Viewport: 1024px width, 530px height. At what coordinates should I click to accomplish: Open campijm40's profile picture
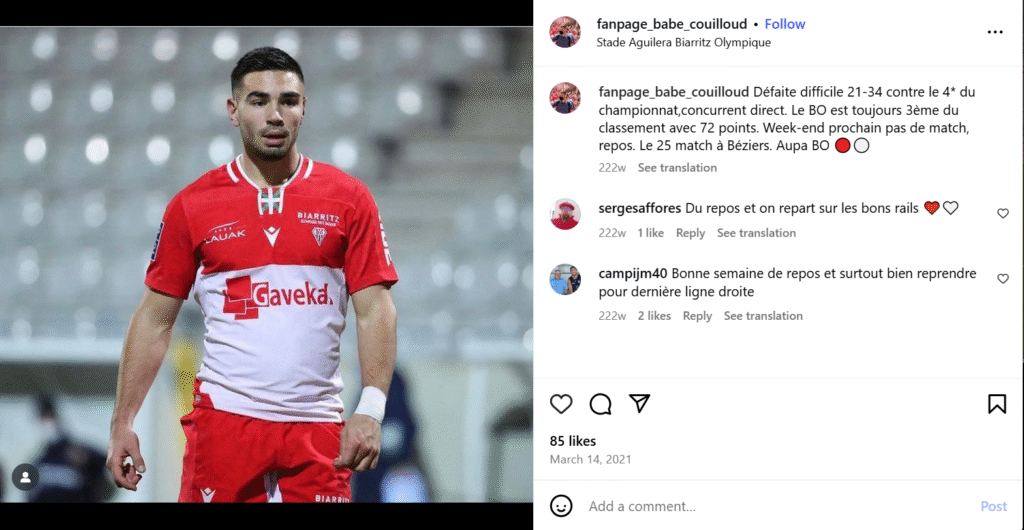565,280
